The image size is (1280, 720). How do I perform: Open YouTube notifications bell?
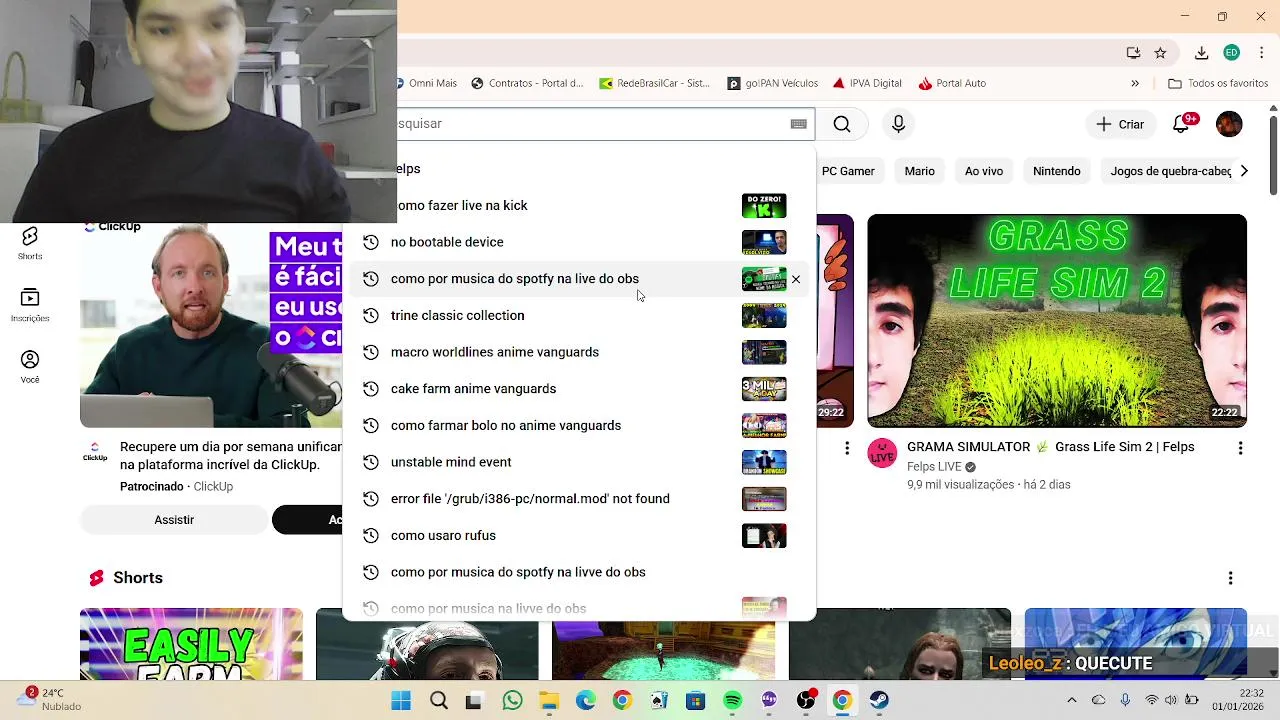(x=1181, y=124)
